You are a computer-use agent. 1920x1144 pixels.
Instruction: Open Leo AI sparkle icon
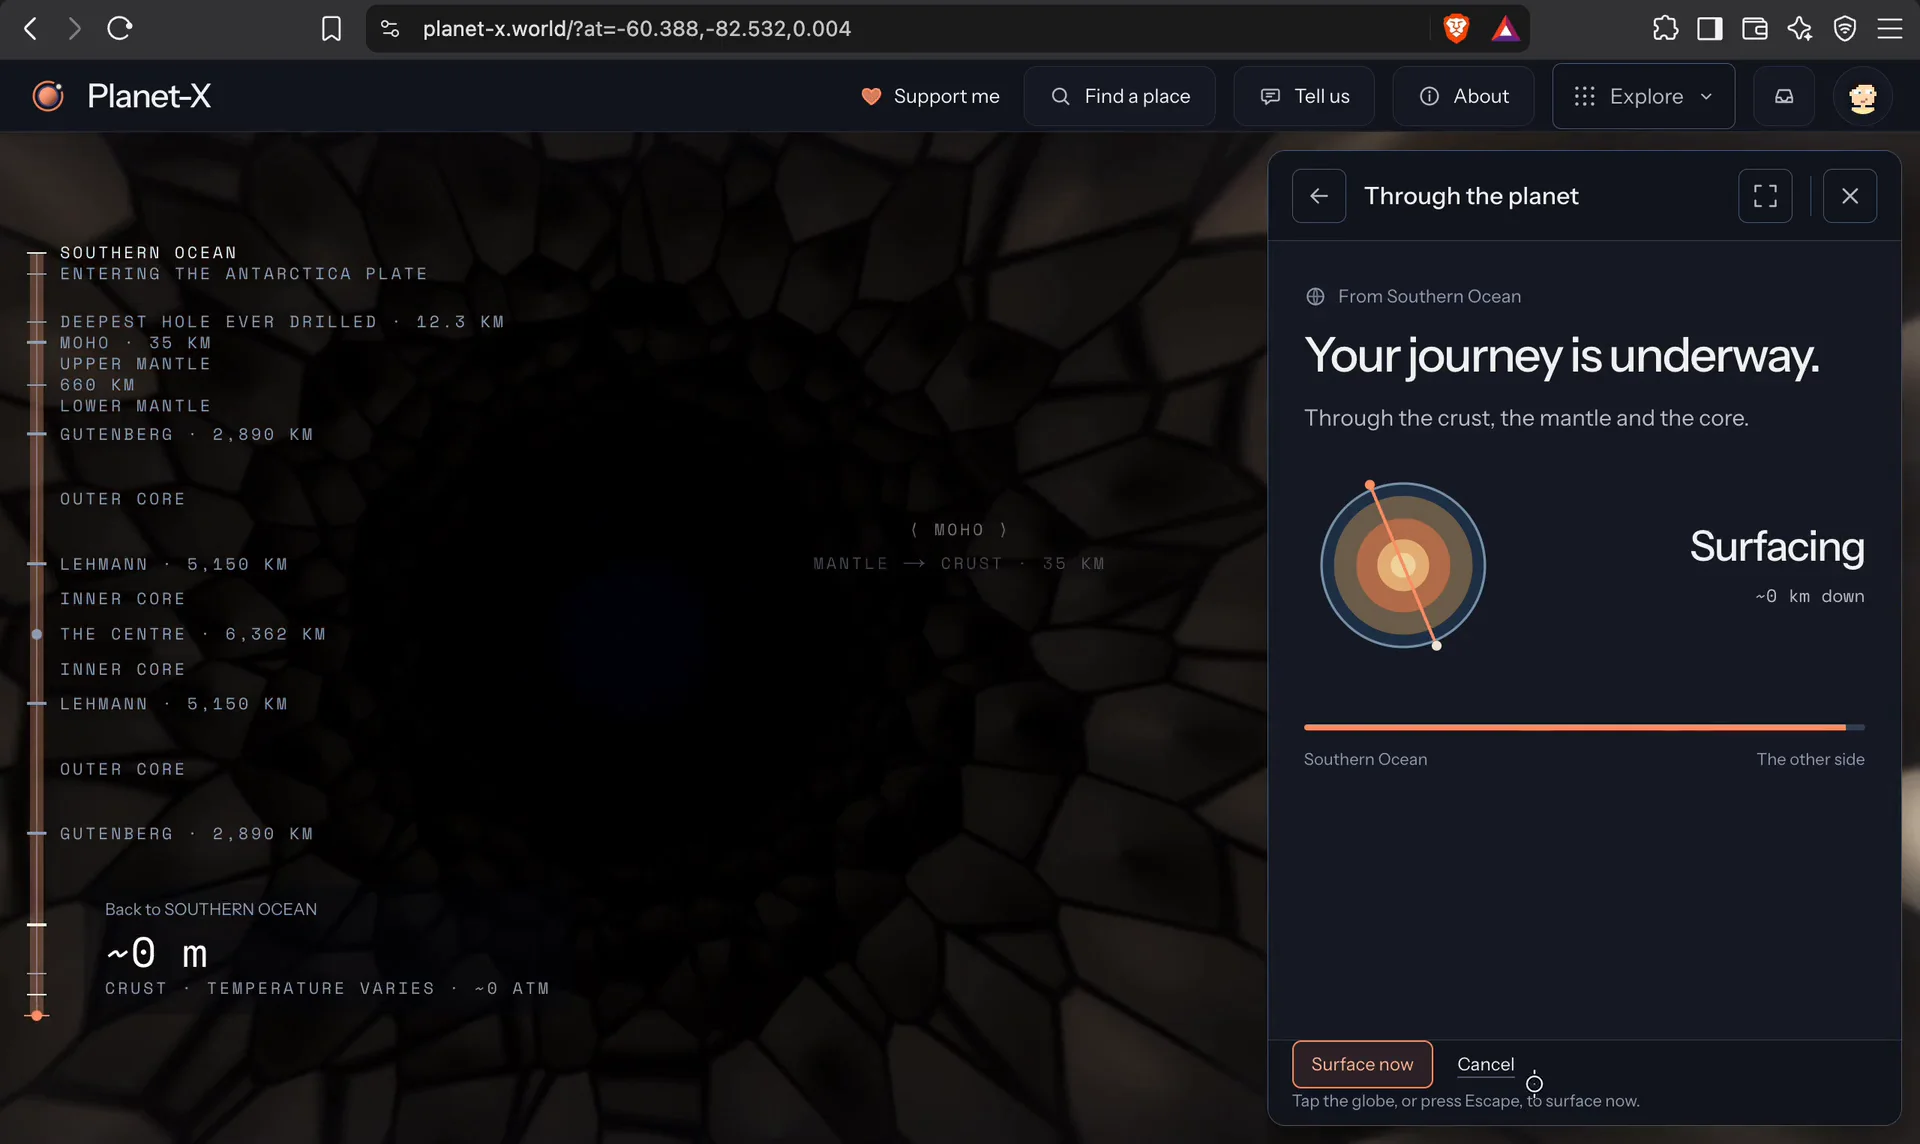pos(1800,29)
